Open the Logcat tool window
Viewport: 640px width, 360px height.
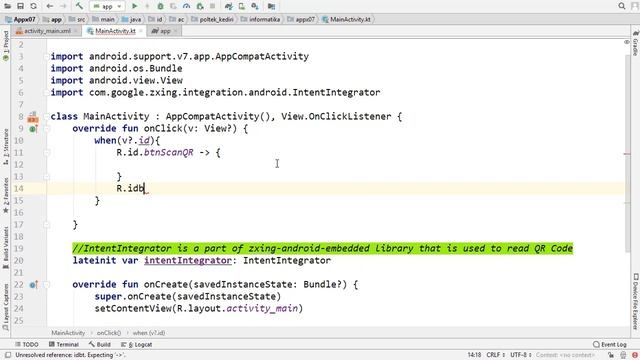point(137,344)
